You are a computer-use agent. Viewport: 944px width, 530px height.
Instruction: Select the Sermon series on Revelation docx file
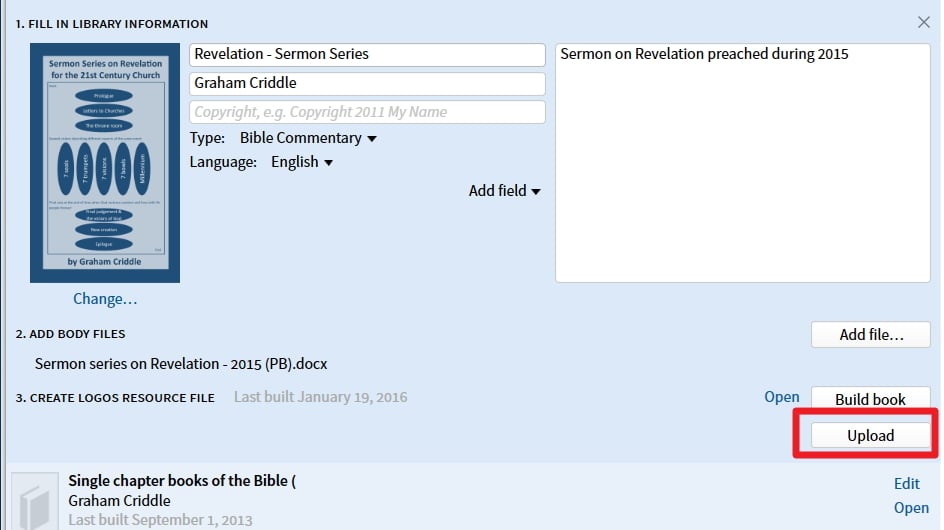click(x=181, y=364)
